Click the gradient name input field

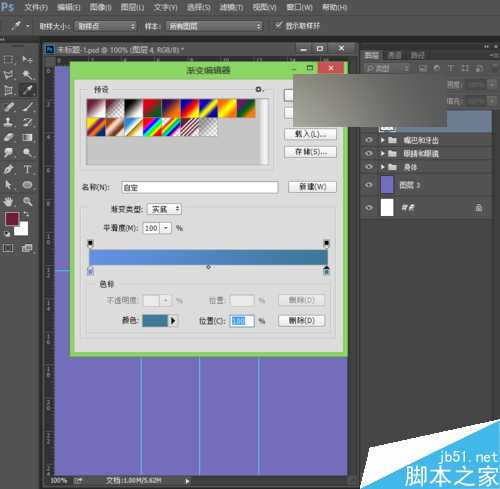pos(200,187)
